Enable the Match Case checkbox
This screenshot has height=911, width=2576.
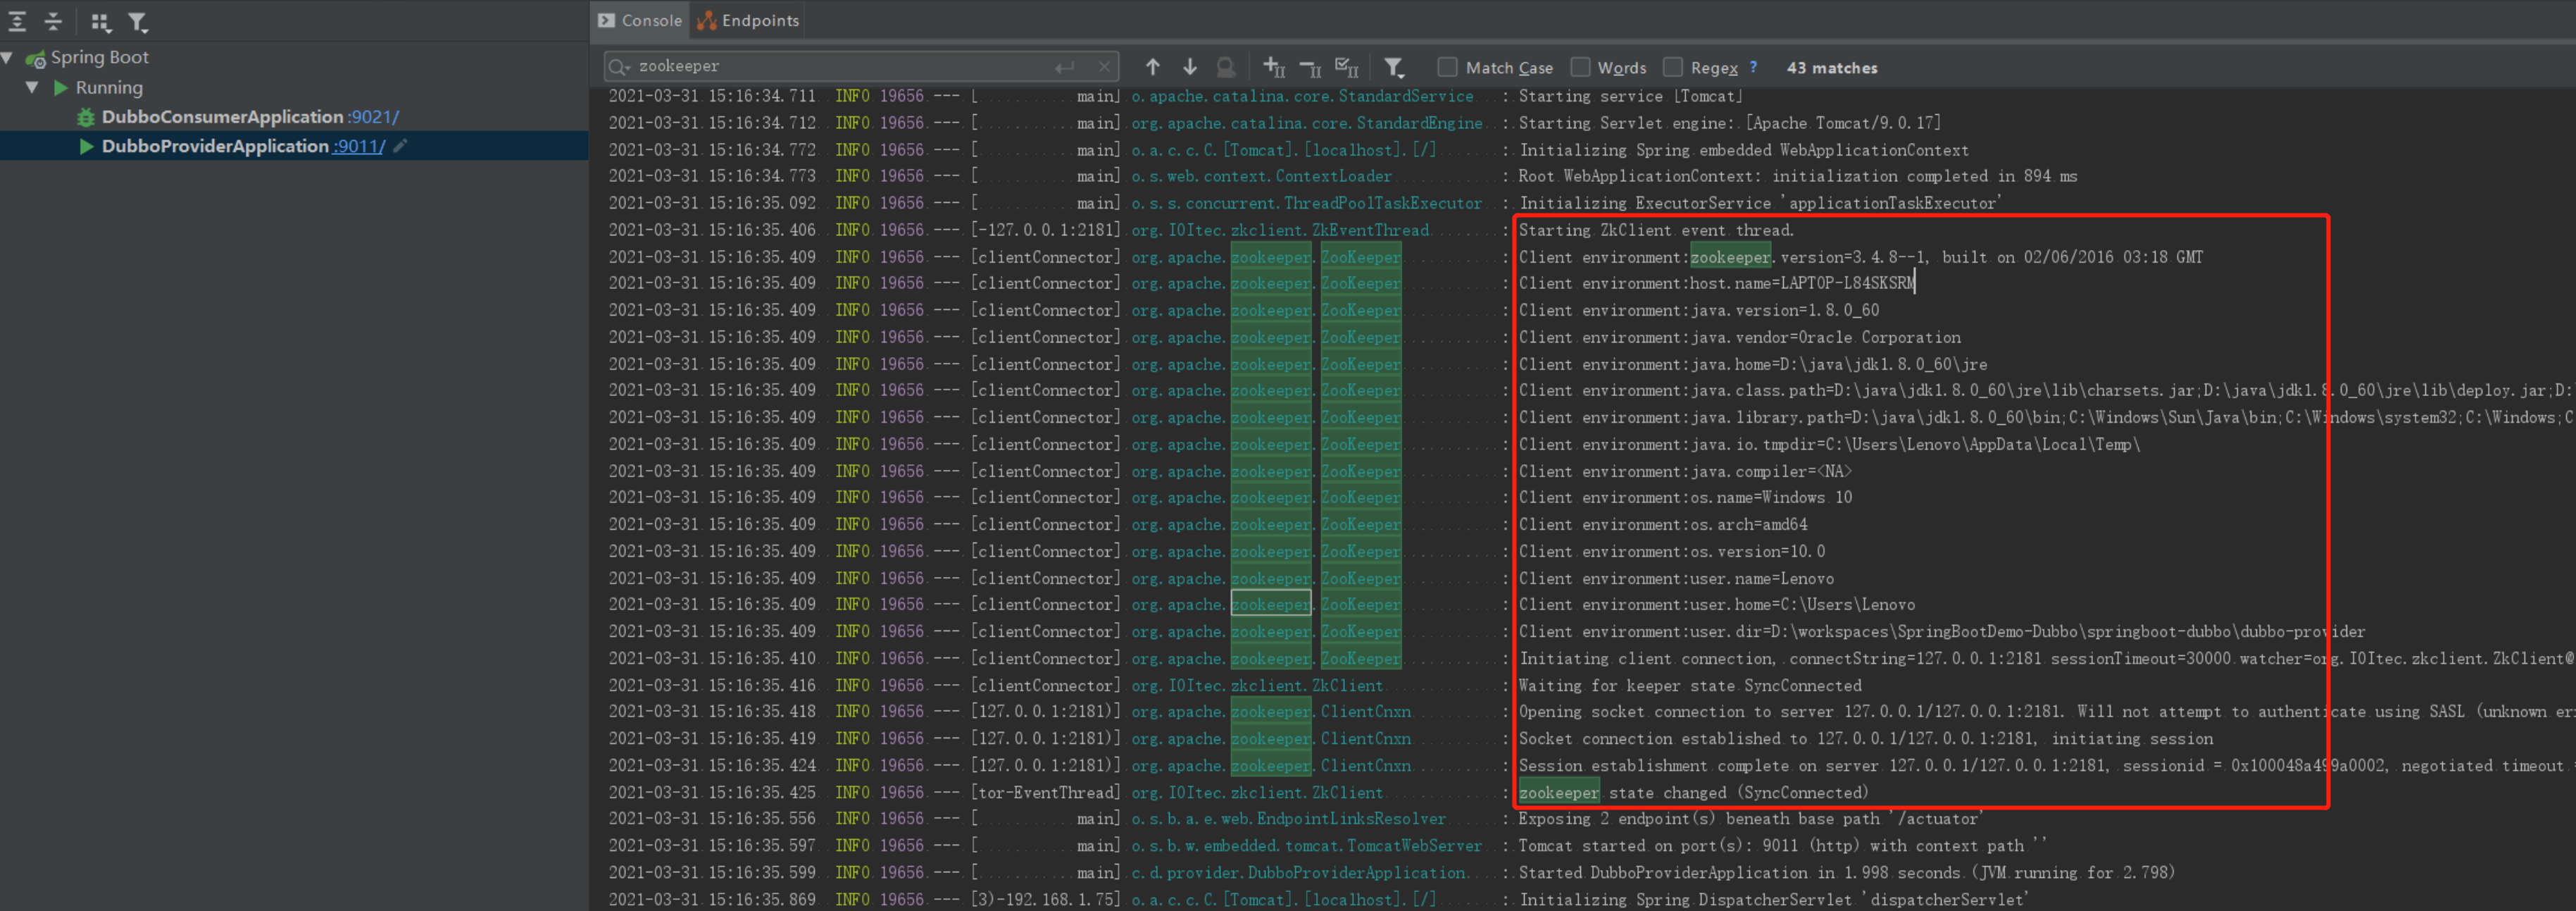(1447, 67)
